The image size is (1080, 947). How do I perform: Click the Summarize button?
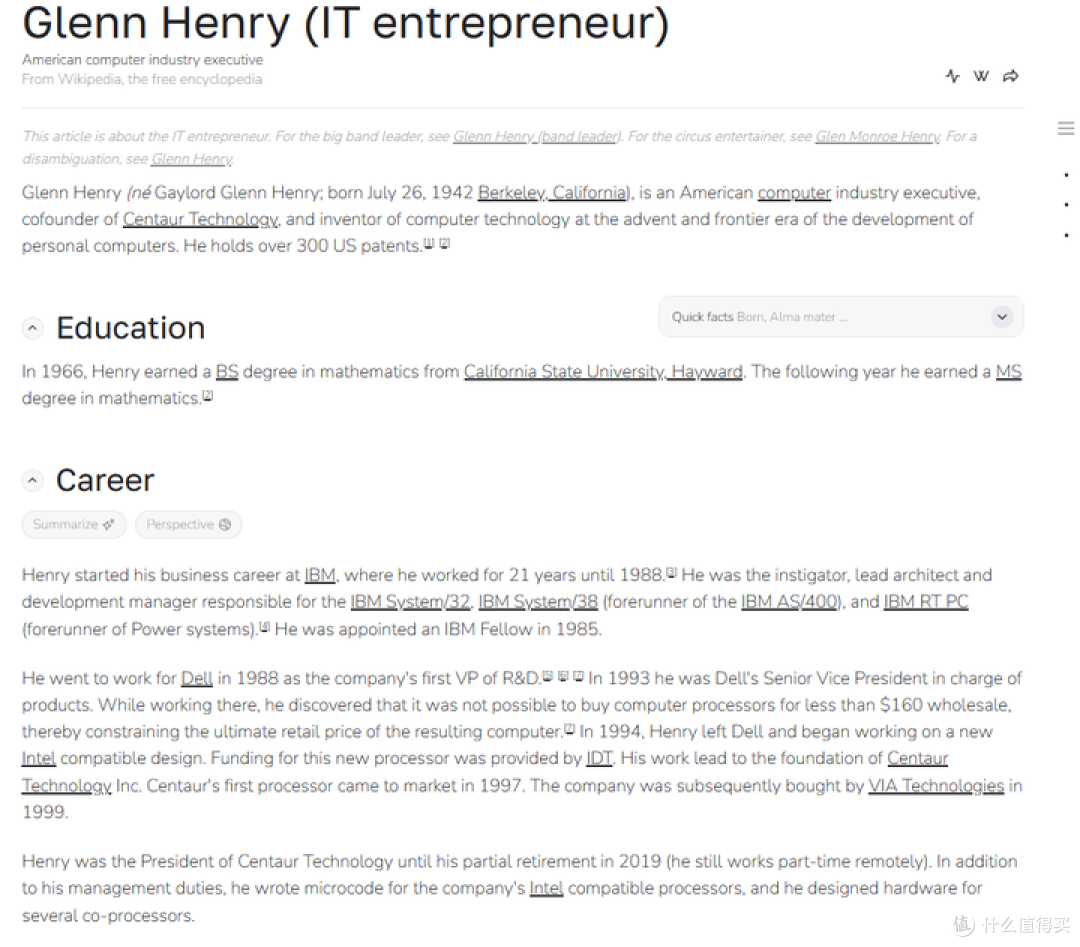tap(74, 524)
